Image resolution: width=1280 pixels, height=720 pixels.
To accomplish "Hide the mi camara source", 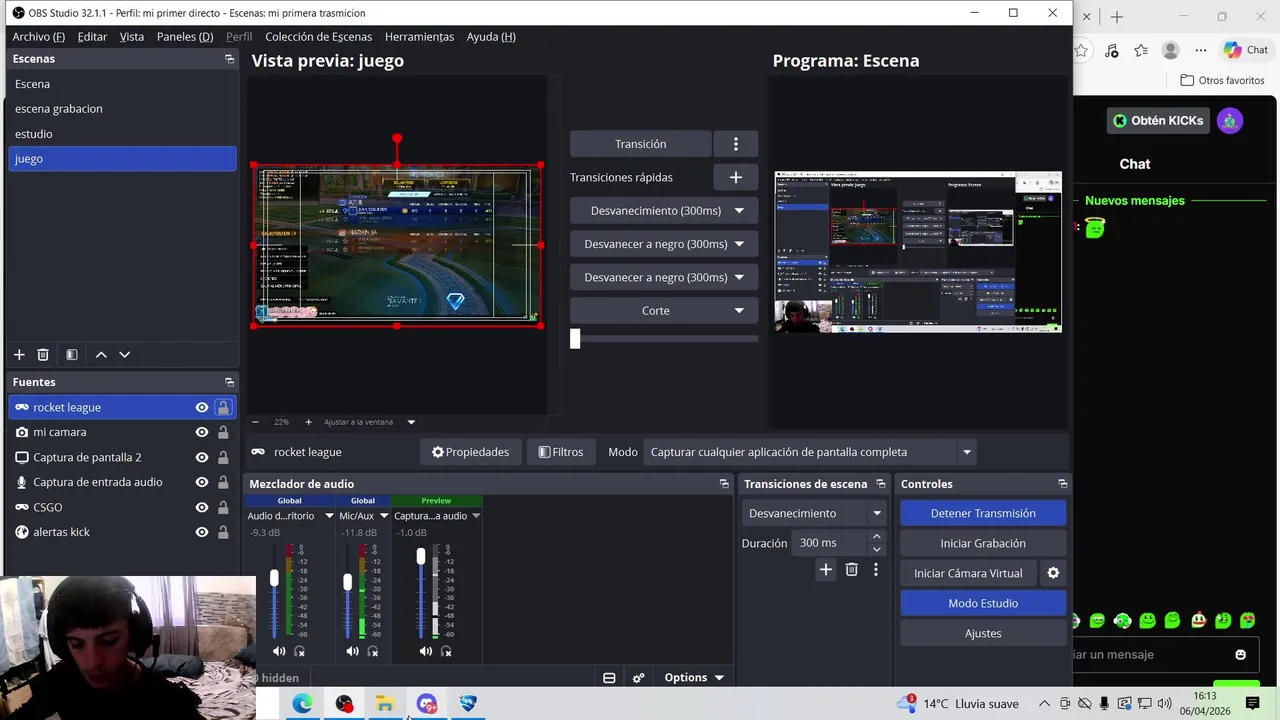I will pos(202,432).
